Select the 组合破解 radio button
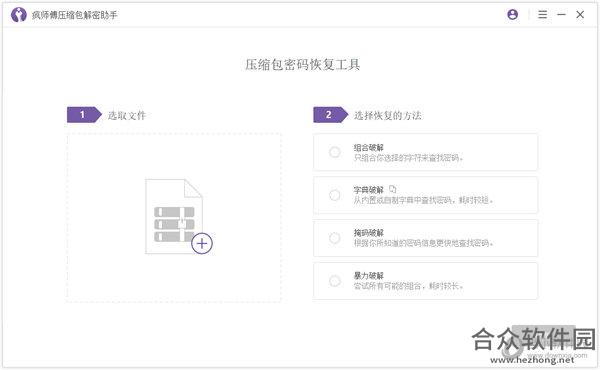This screenshot has height=370, width=600. point(334,152)
